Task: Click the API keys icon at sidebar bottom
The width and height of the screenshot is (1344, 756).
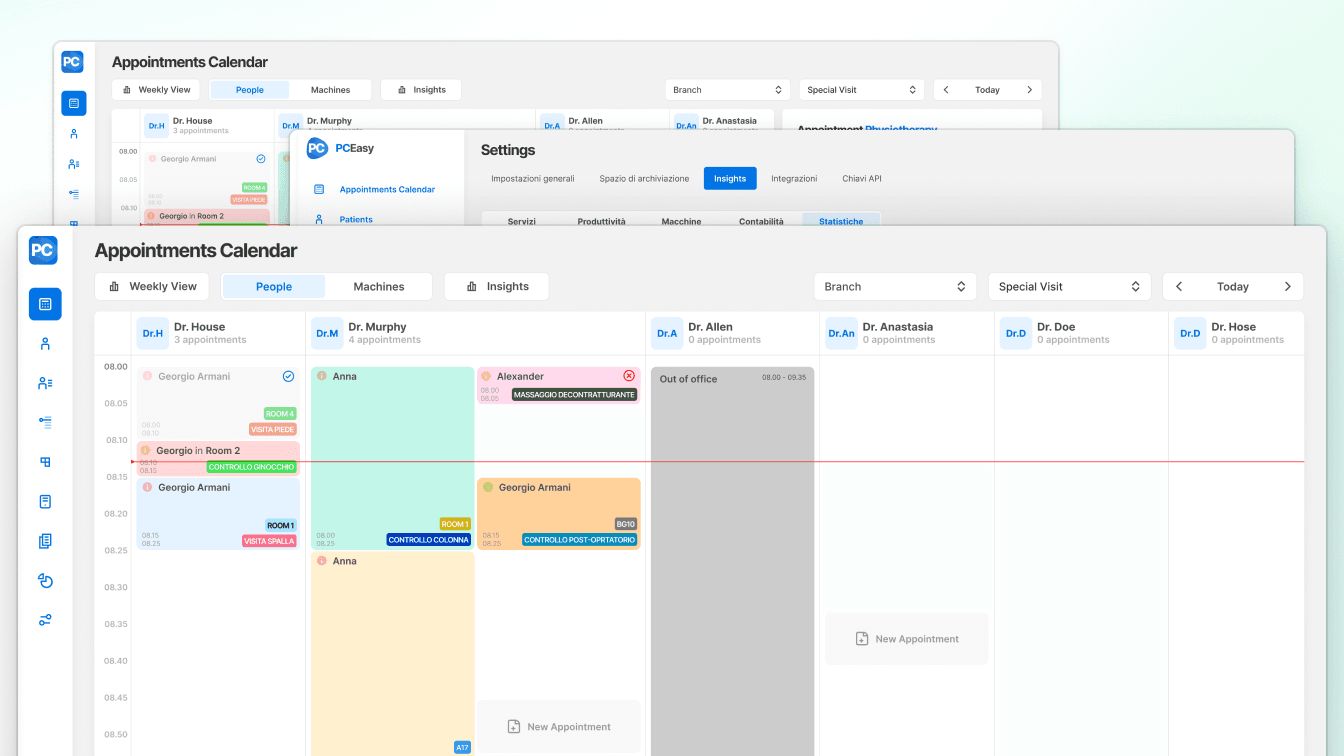Action: click(x=45, y=619)
